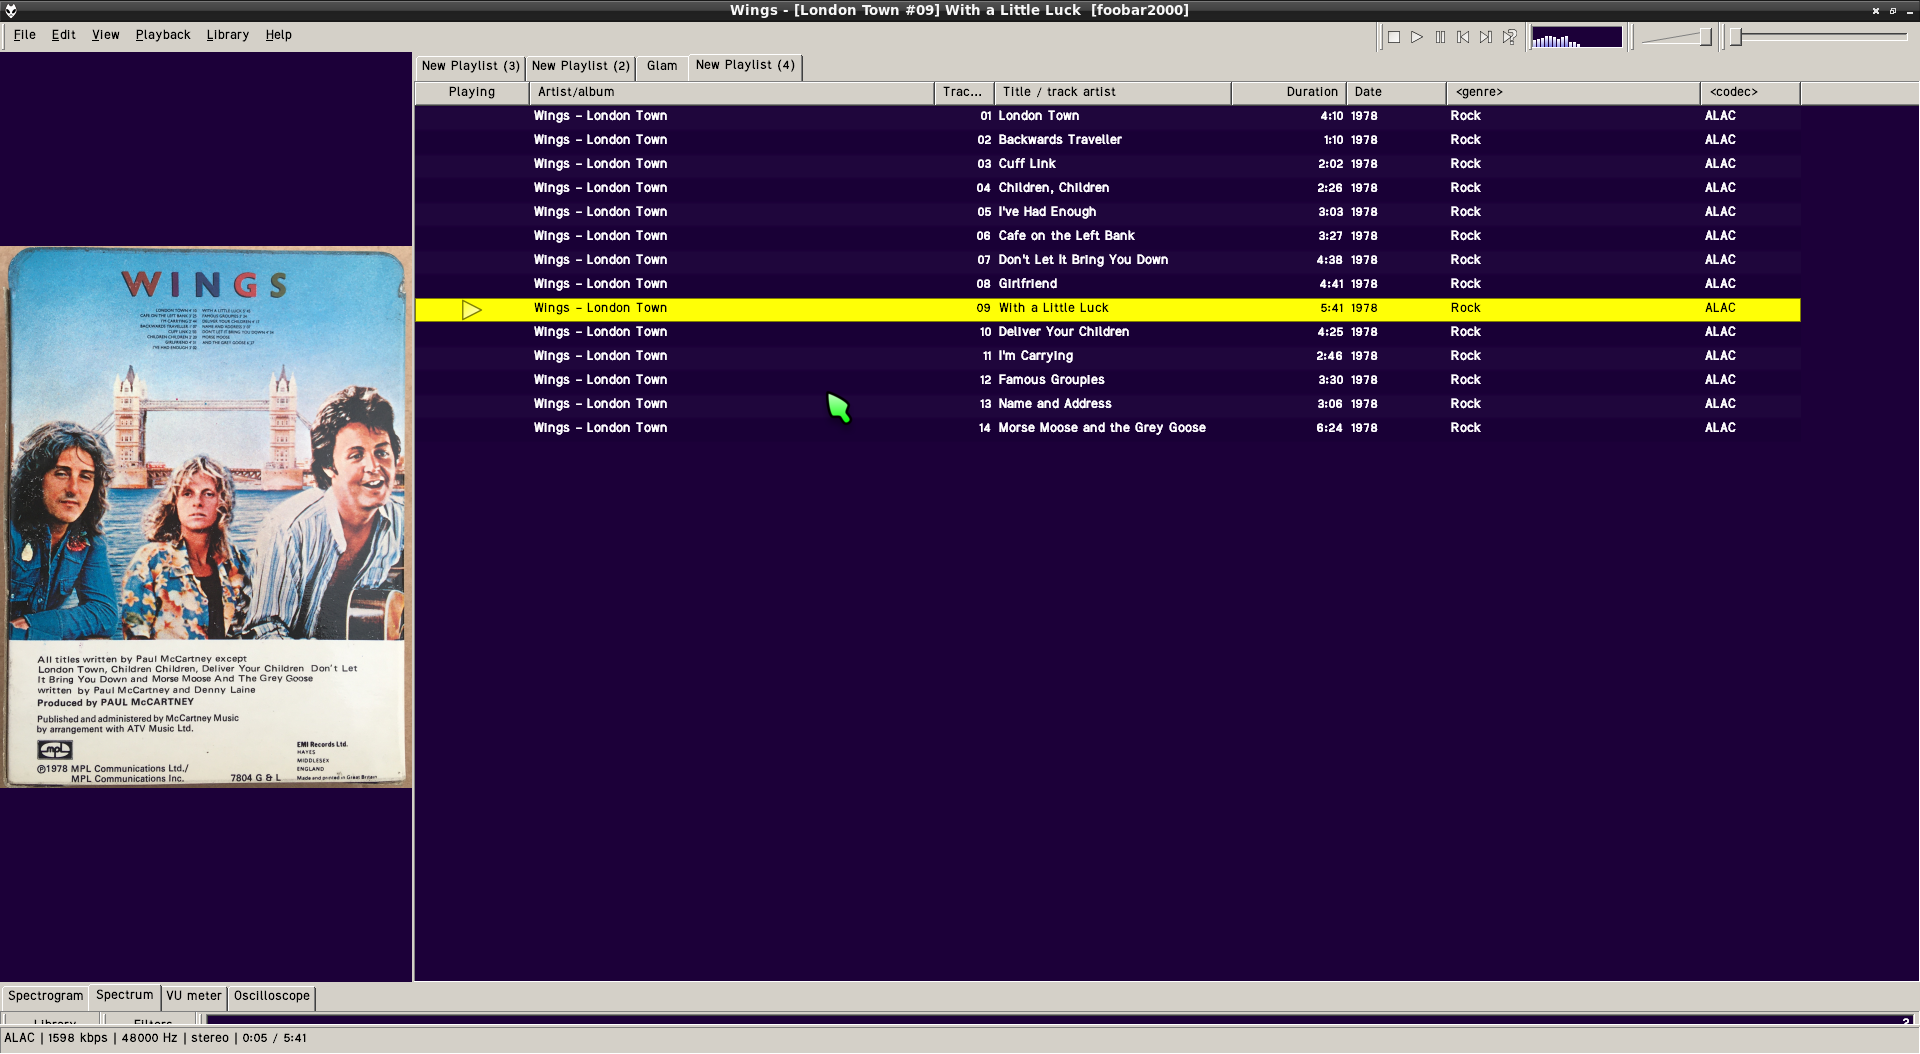Select track 06 Cafe on the Left Bank
The image size is (1920, 1054).
click(1108, 236)
